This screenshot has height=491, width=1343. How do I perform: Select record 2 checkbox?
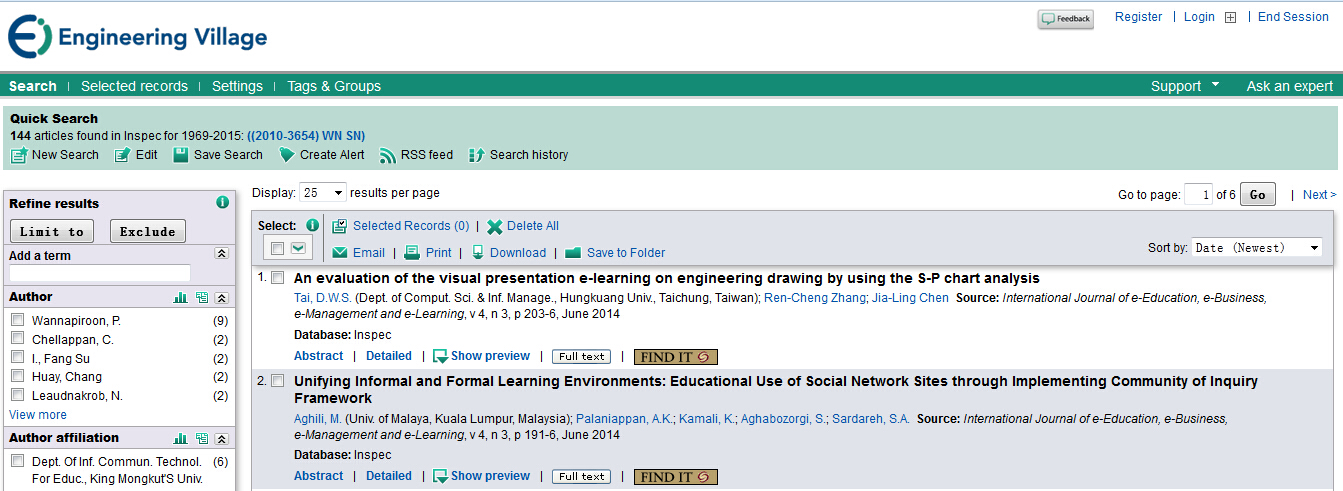(278, 381)
